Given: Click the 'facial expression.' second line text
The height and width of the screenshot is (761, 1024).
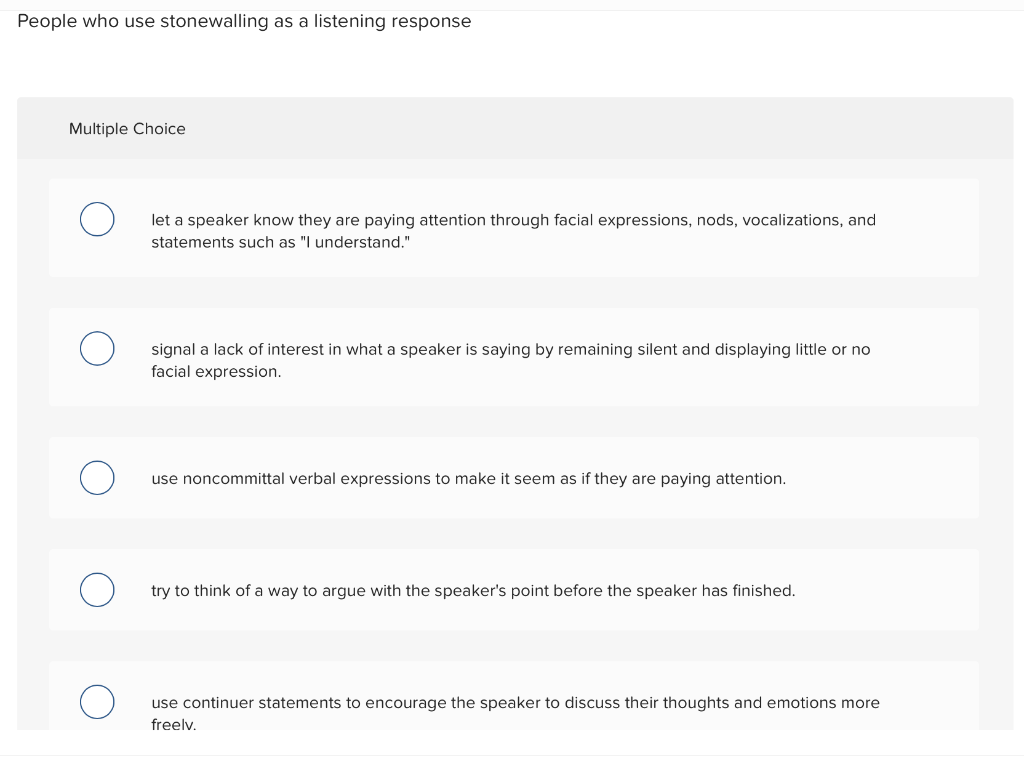Looking at the screenshot, I should pyautogui.click(x=216, y=372).
